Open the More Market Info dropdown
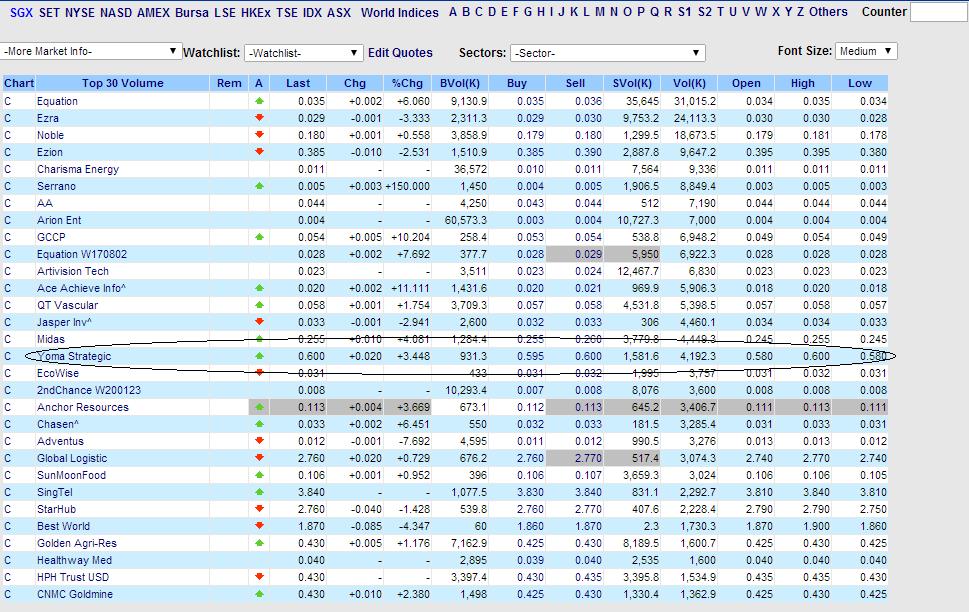Viewport: 969px width, 612px height. (91, 51)
